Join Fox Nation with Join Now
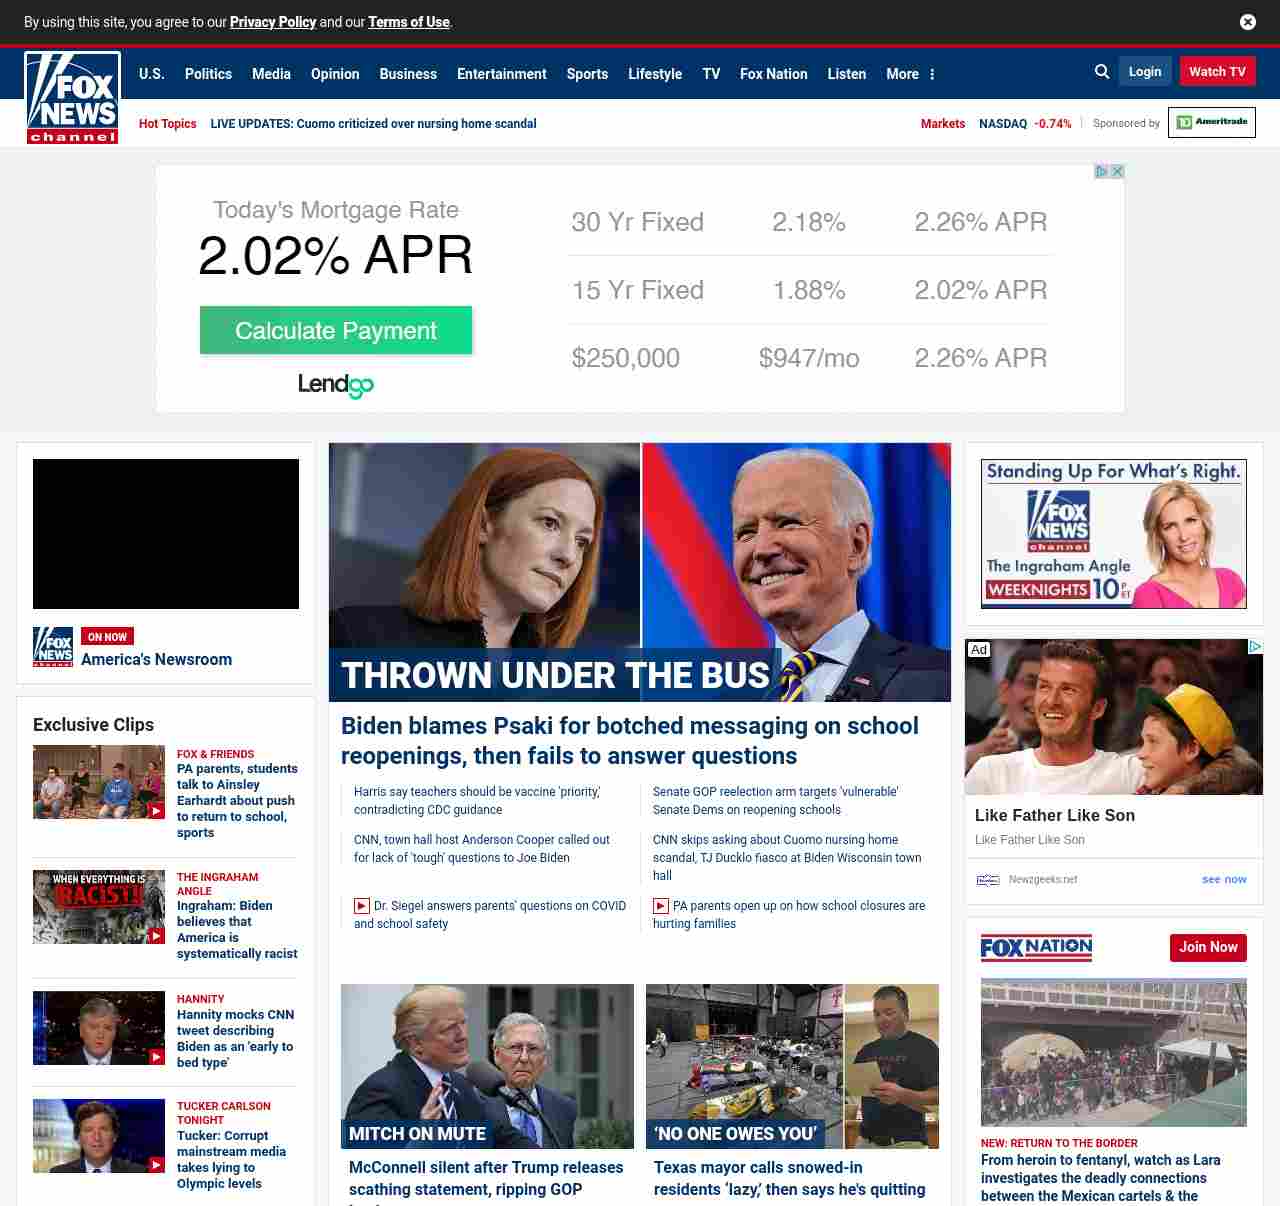 [1207, 947]
